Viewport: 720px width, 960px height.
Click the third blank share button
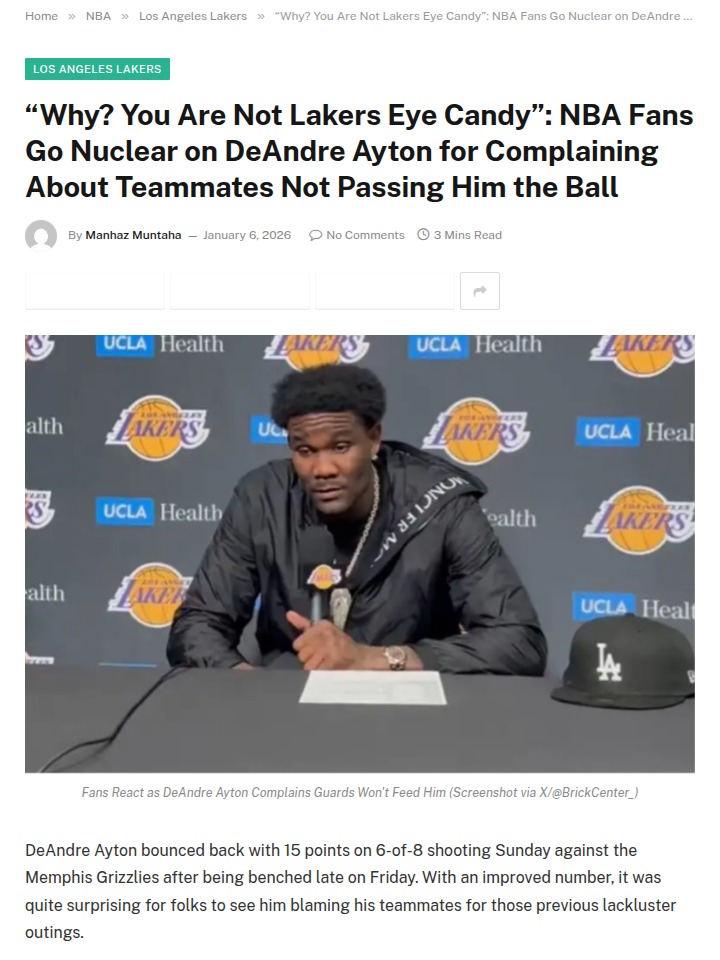385,291
